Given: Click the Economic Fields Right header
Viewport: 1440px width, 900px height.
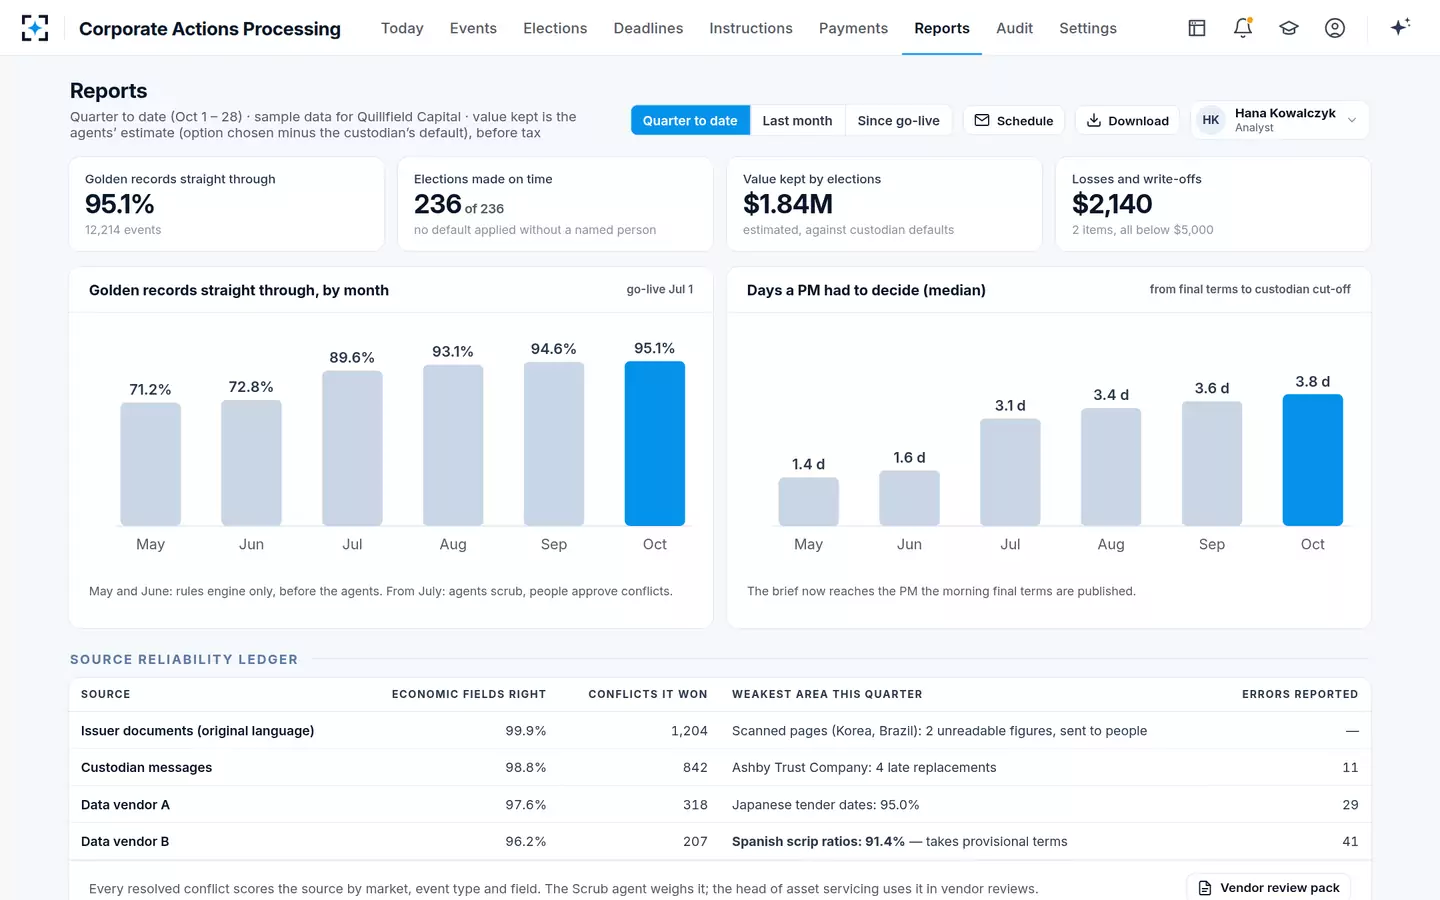Looking at the screenshot, I should click(469, 694).
